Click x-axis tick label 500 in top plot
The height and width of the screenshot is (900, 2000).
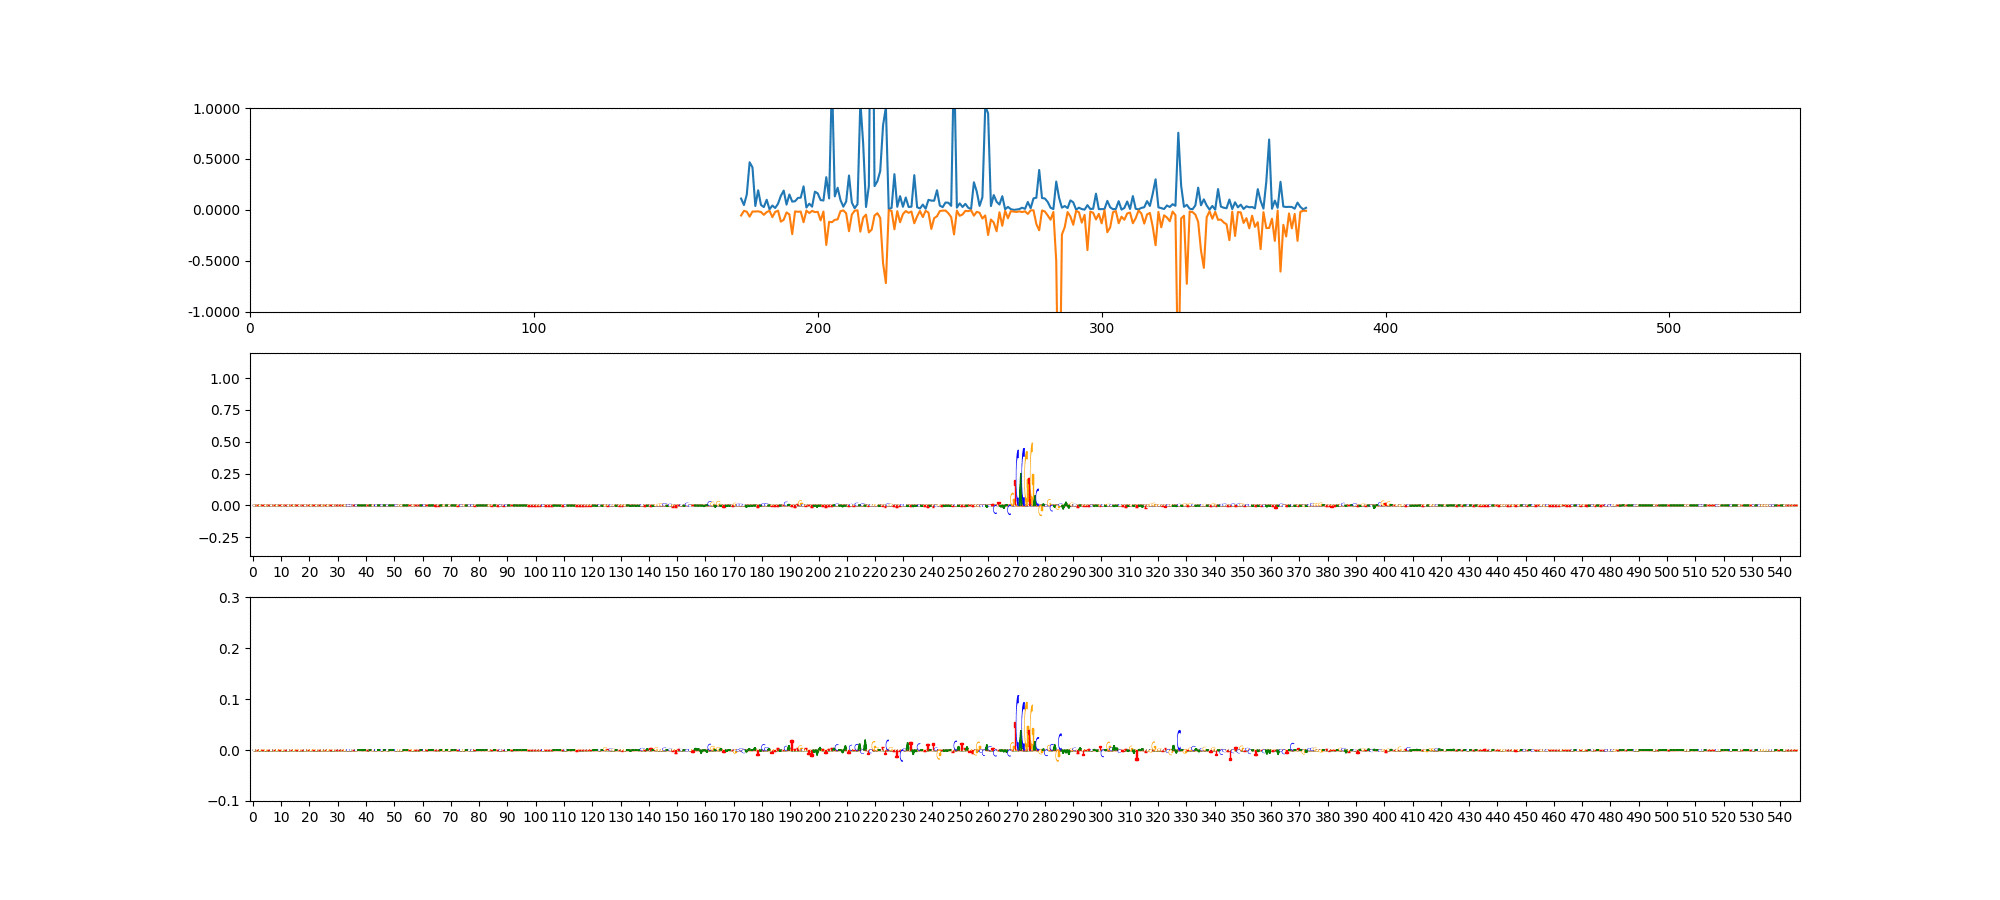click(x=1668, y=328)
